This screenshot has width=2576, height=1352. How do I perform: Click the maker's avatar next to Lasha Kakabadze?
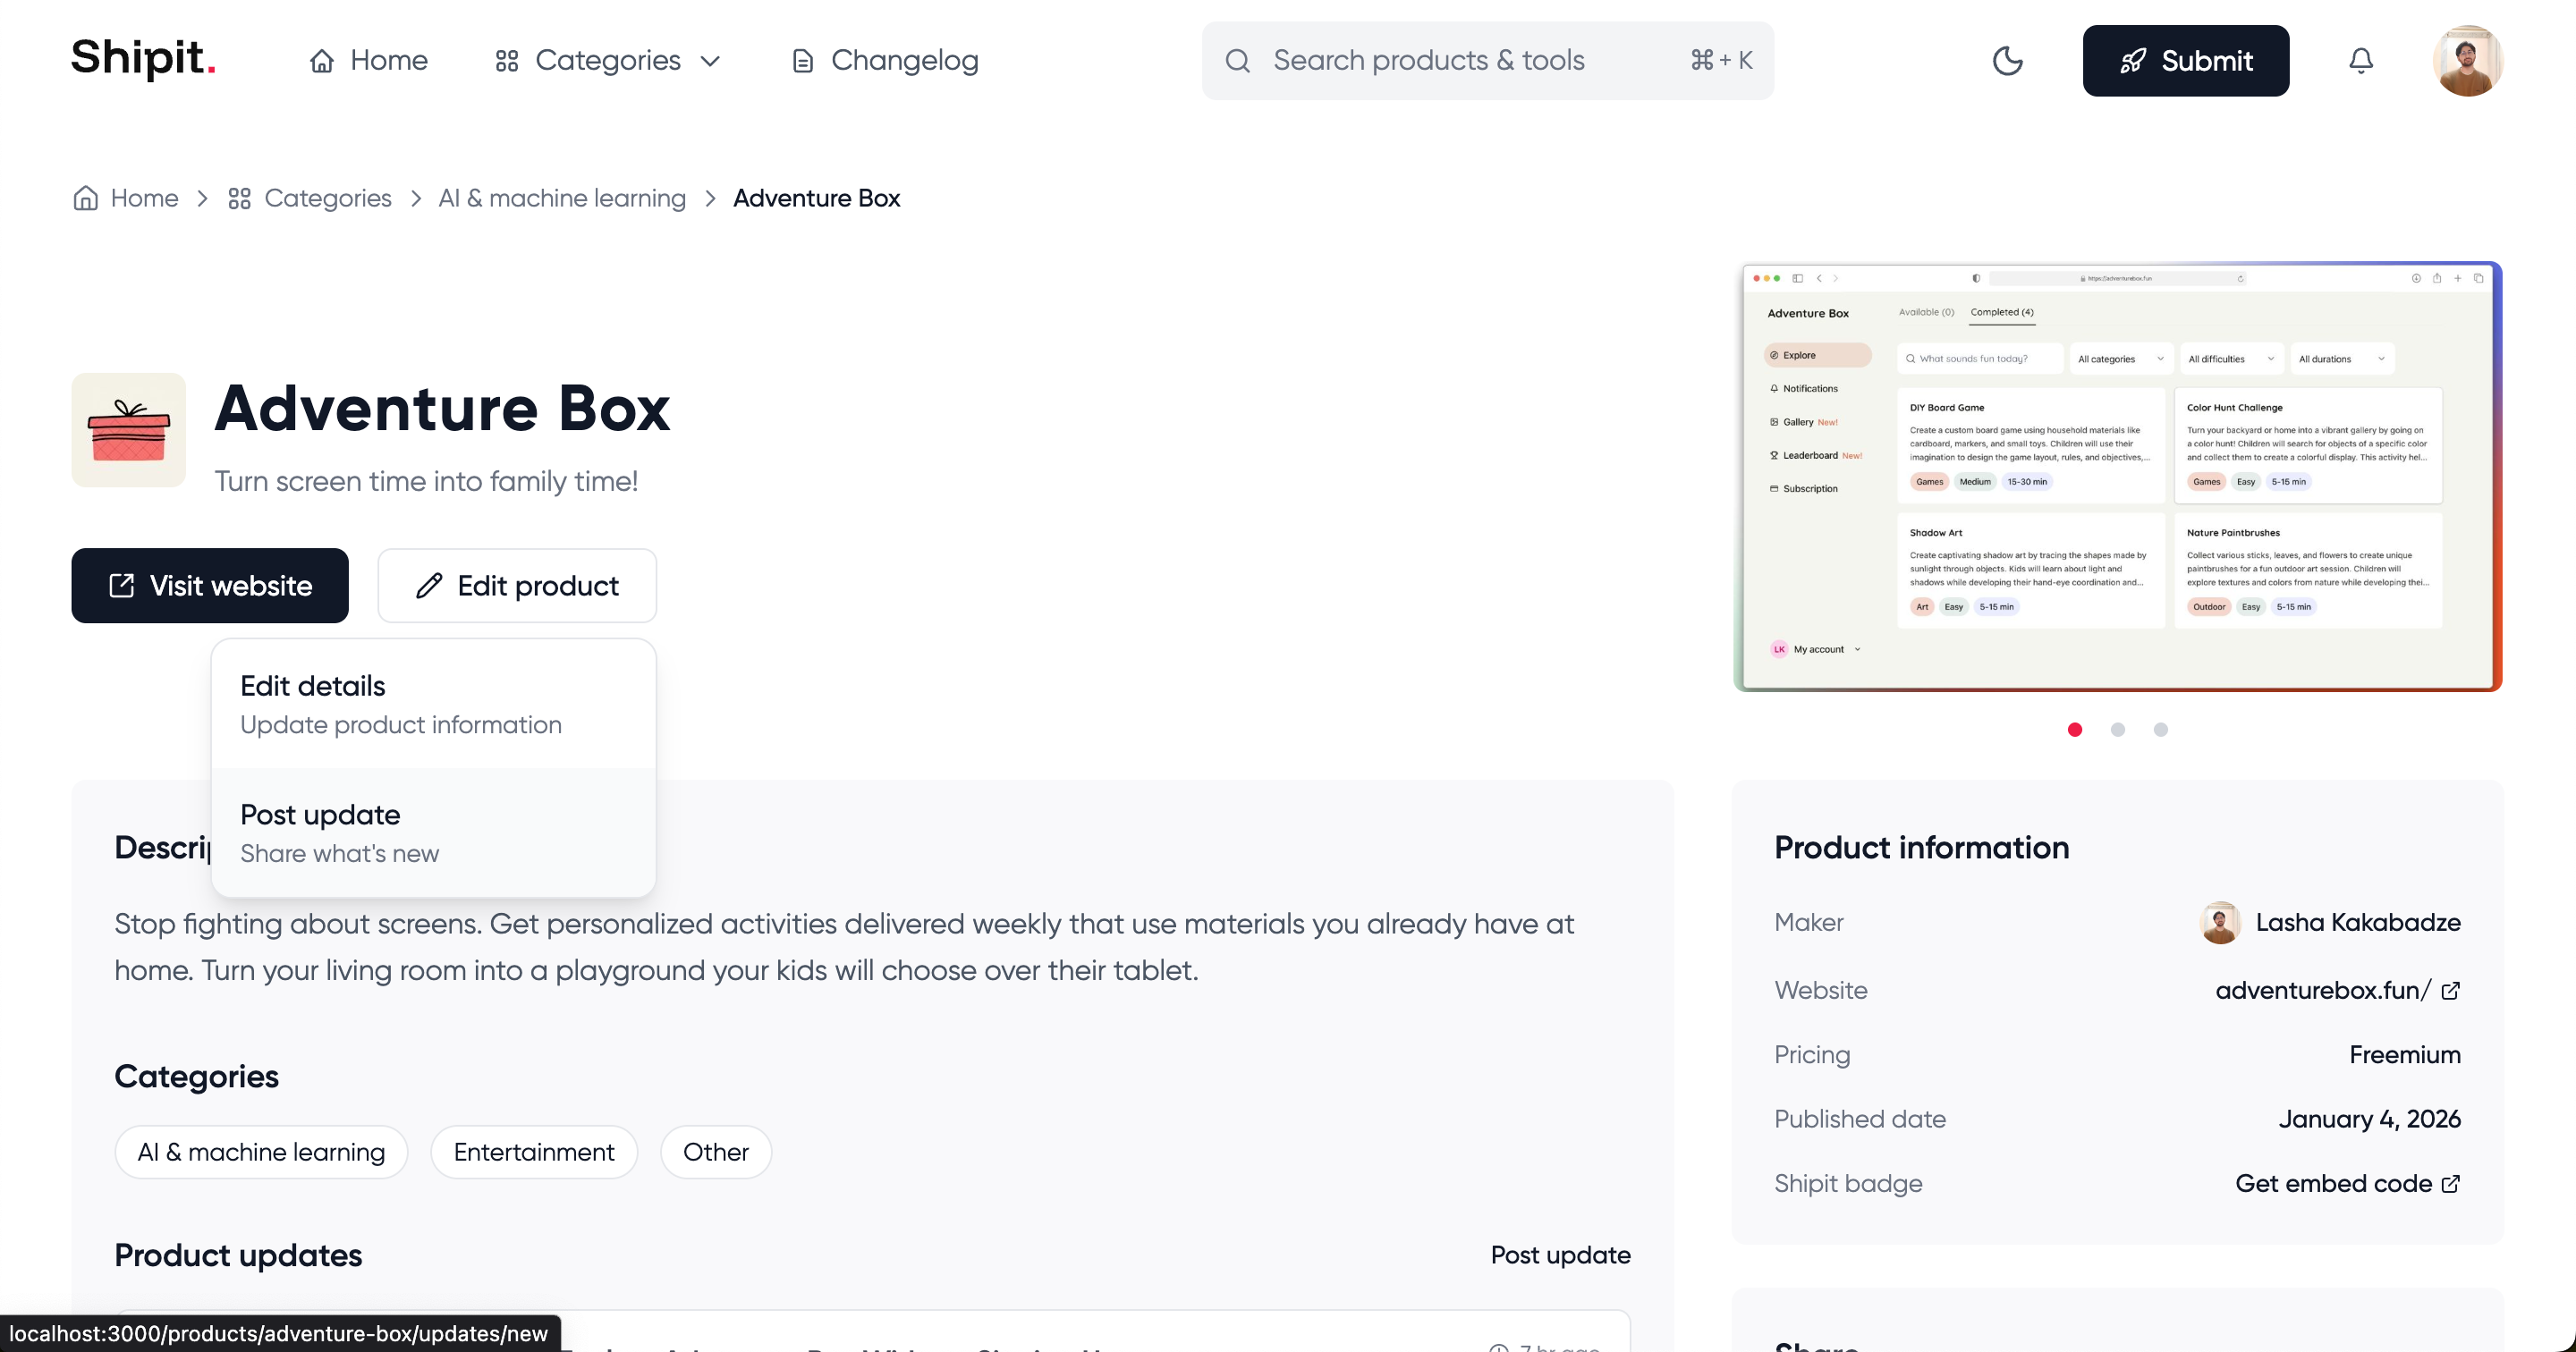coord(2220,922)
